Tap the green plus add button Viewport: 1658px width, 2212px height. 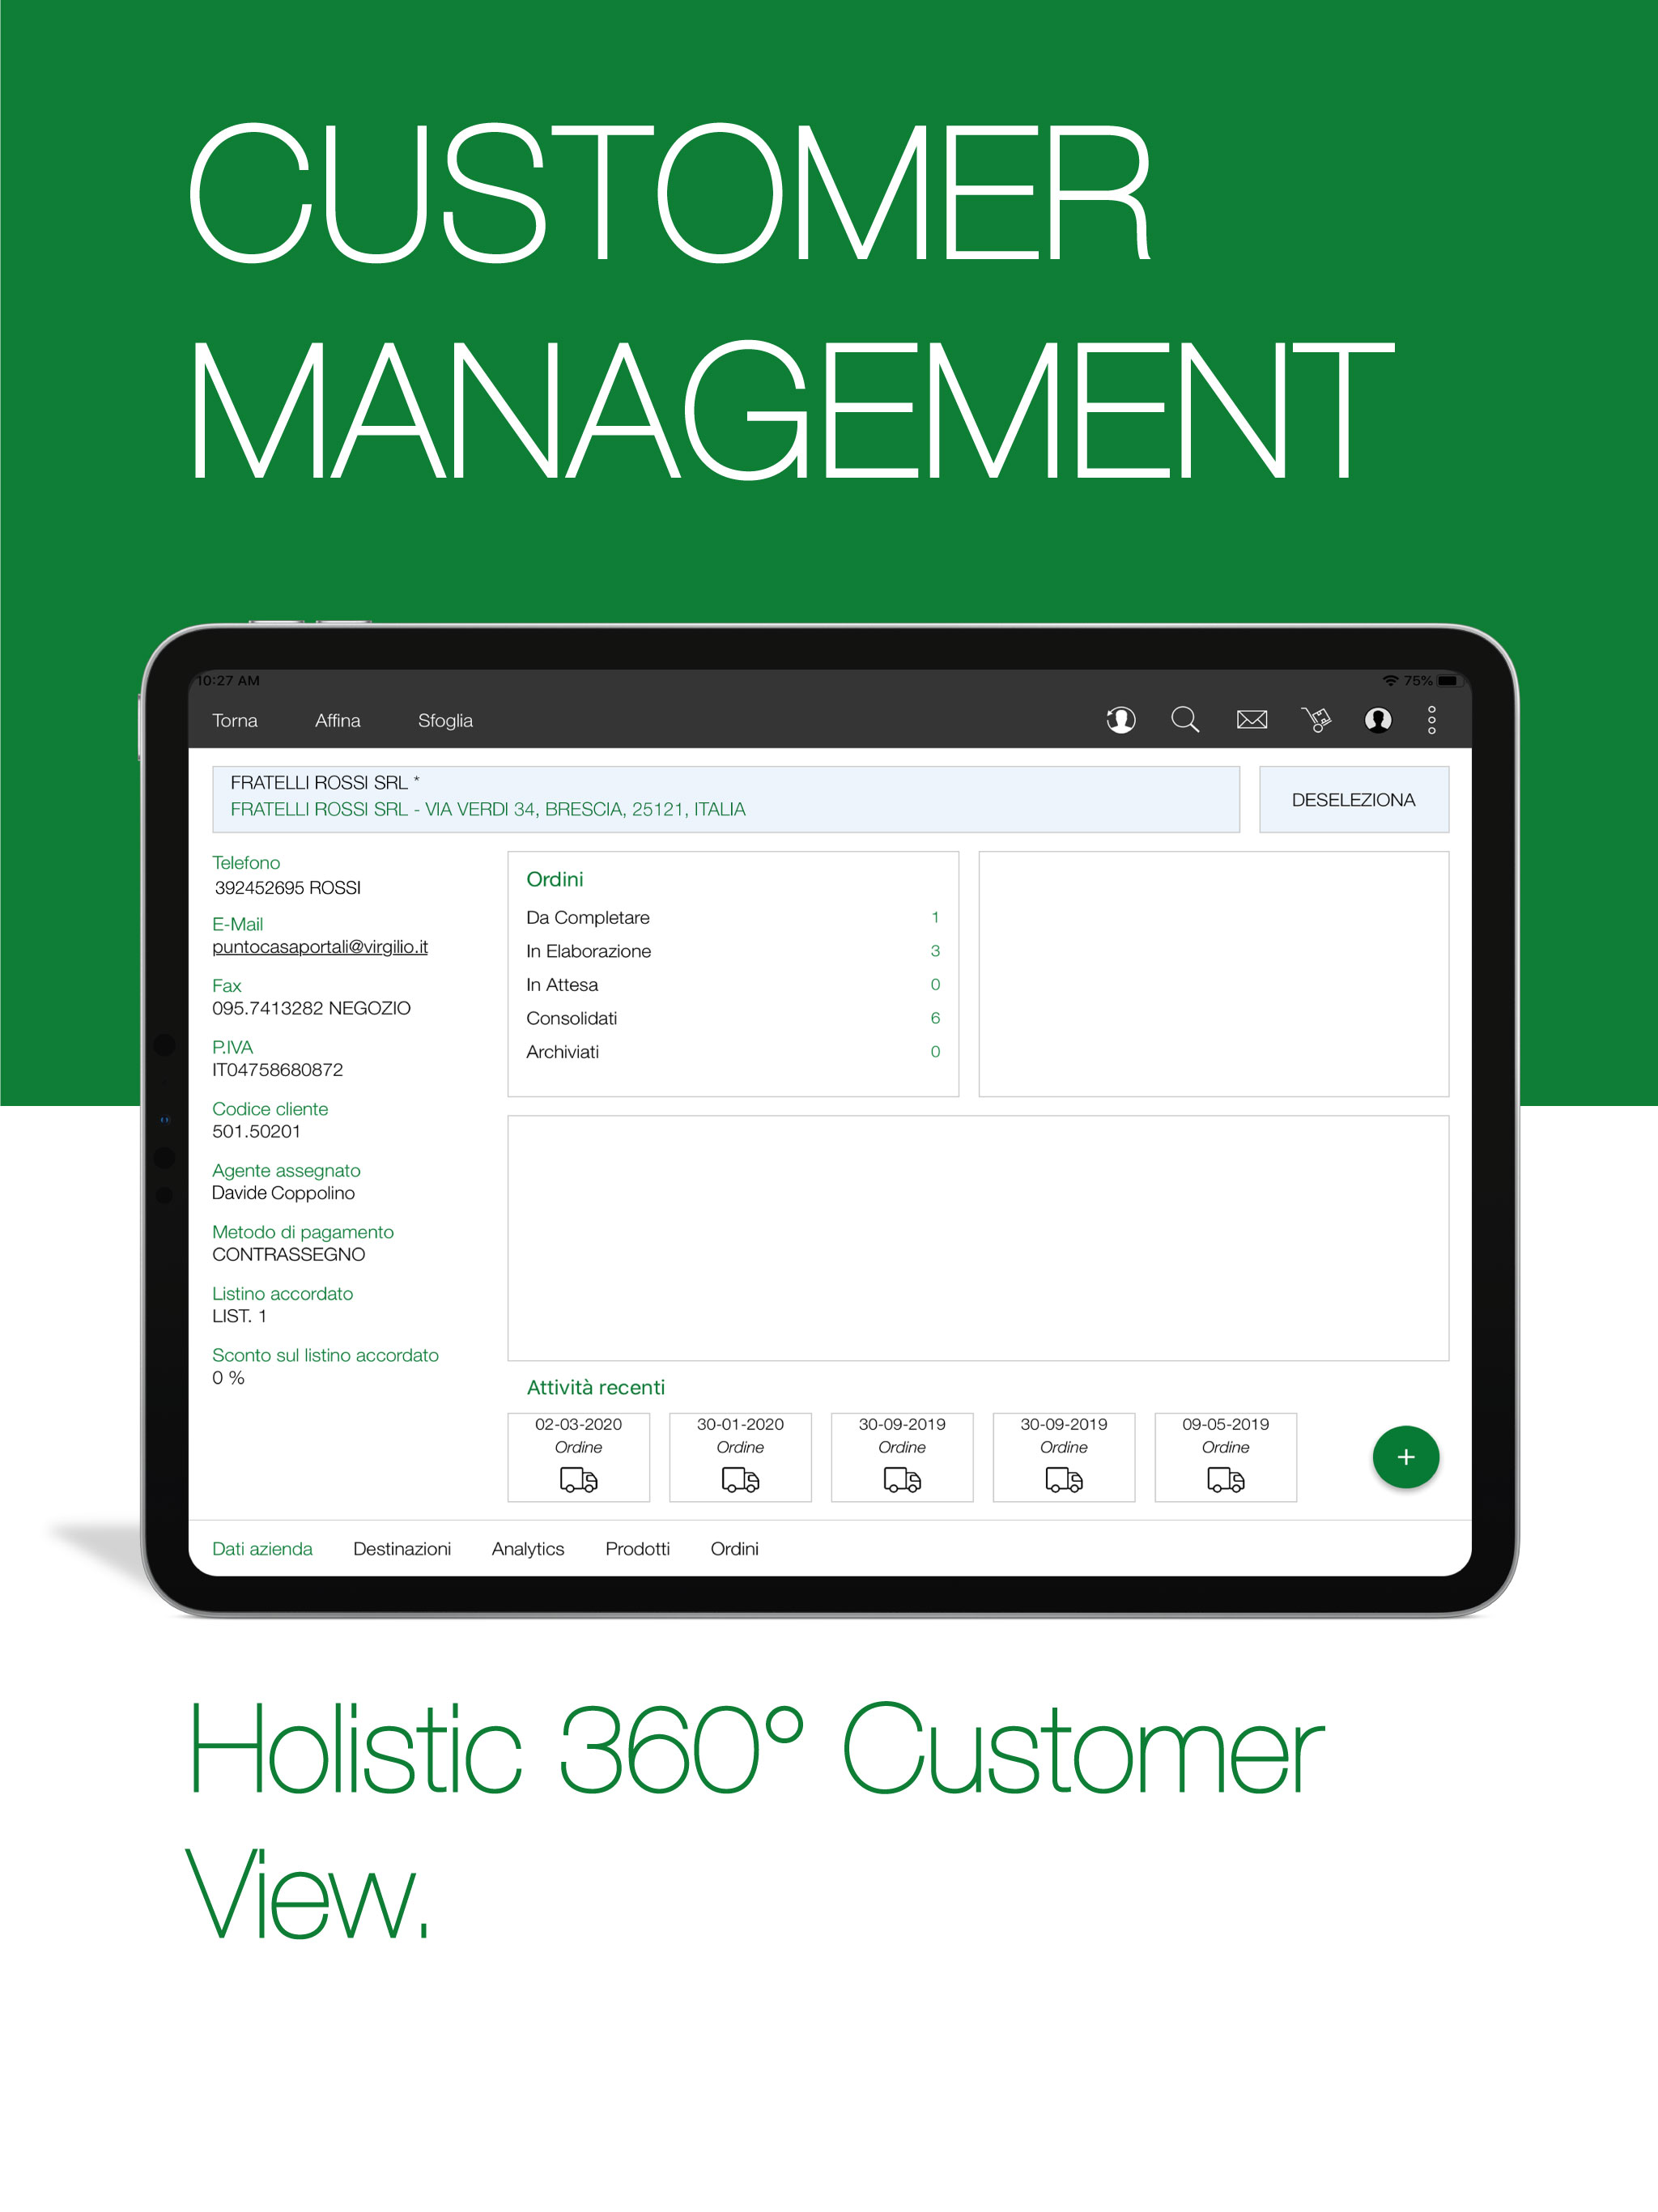pos(1405,1457)
